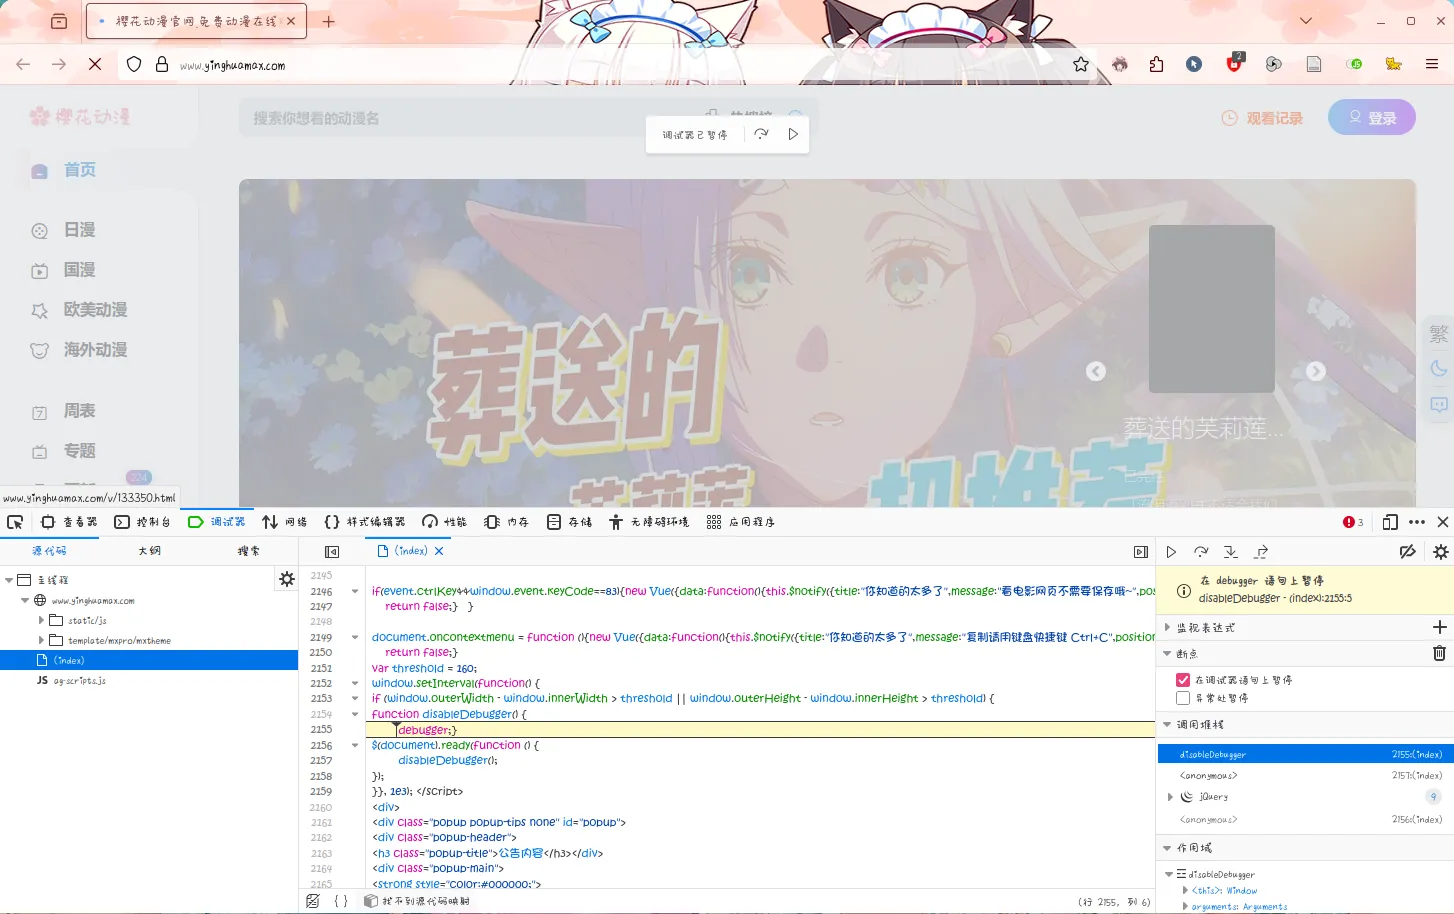Step out of the current function
The width and height of the screenshot is (1454, 914).
1261,552
